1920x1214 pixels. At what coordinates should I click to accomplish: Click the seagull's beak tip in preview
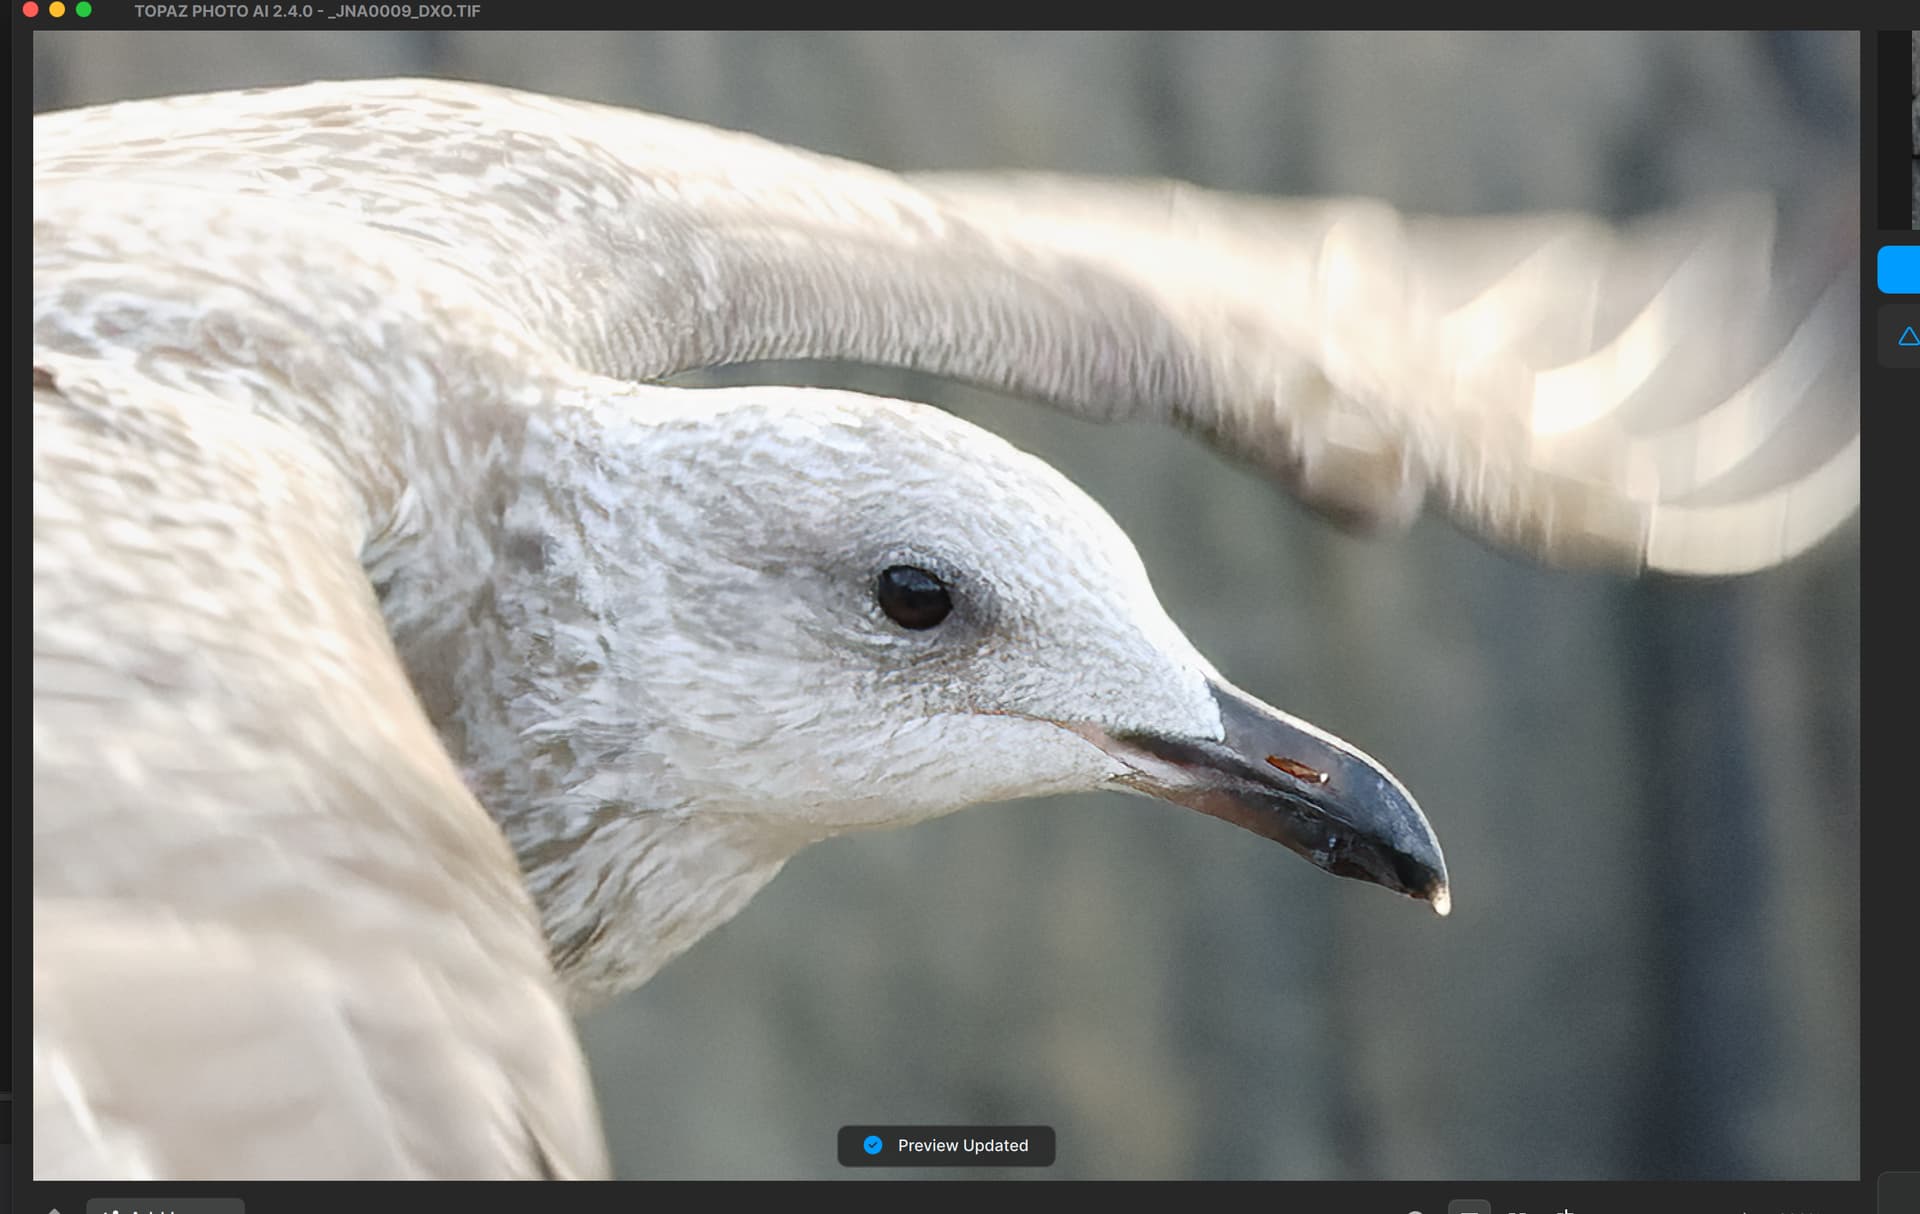pyautogui.click(x=1440, y=903)
